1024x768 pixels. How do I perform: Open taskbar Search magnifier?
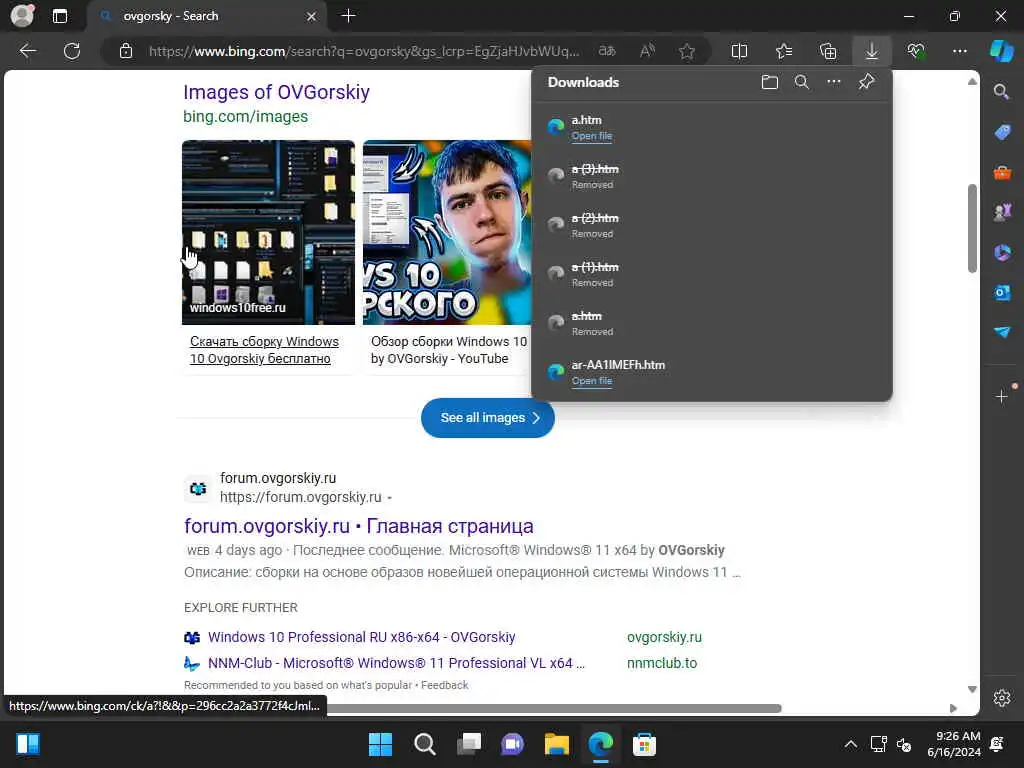pyautogui.click(x=424, y=744)
